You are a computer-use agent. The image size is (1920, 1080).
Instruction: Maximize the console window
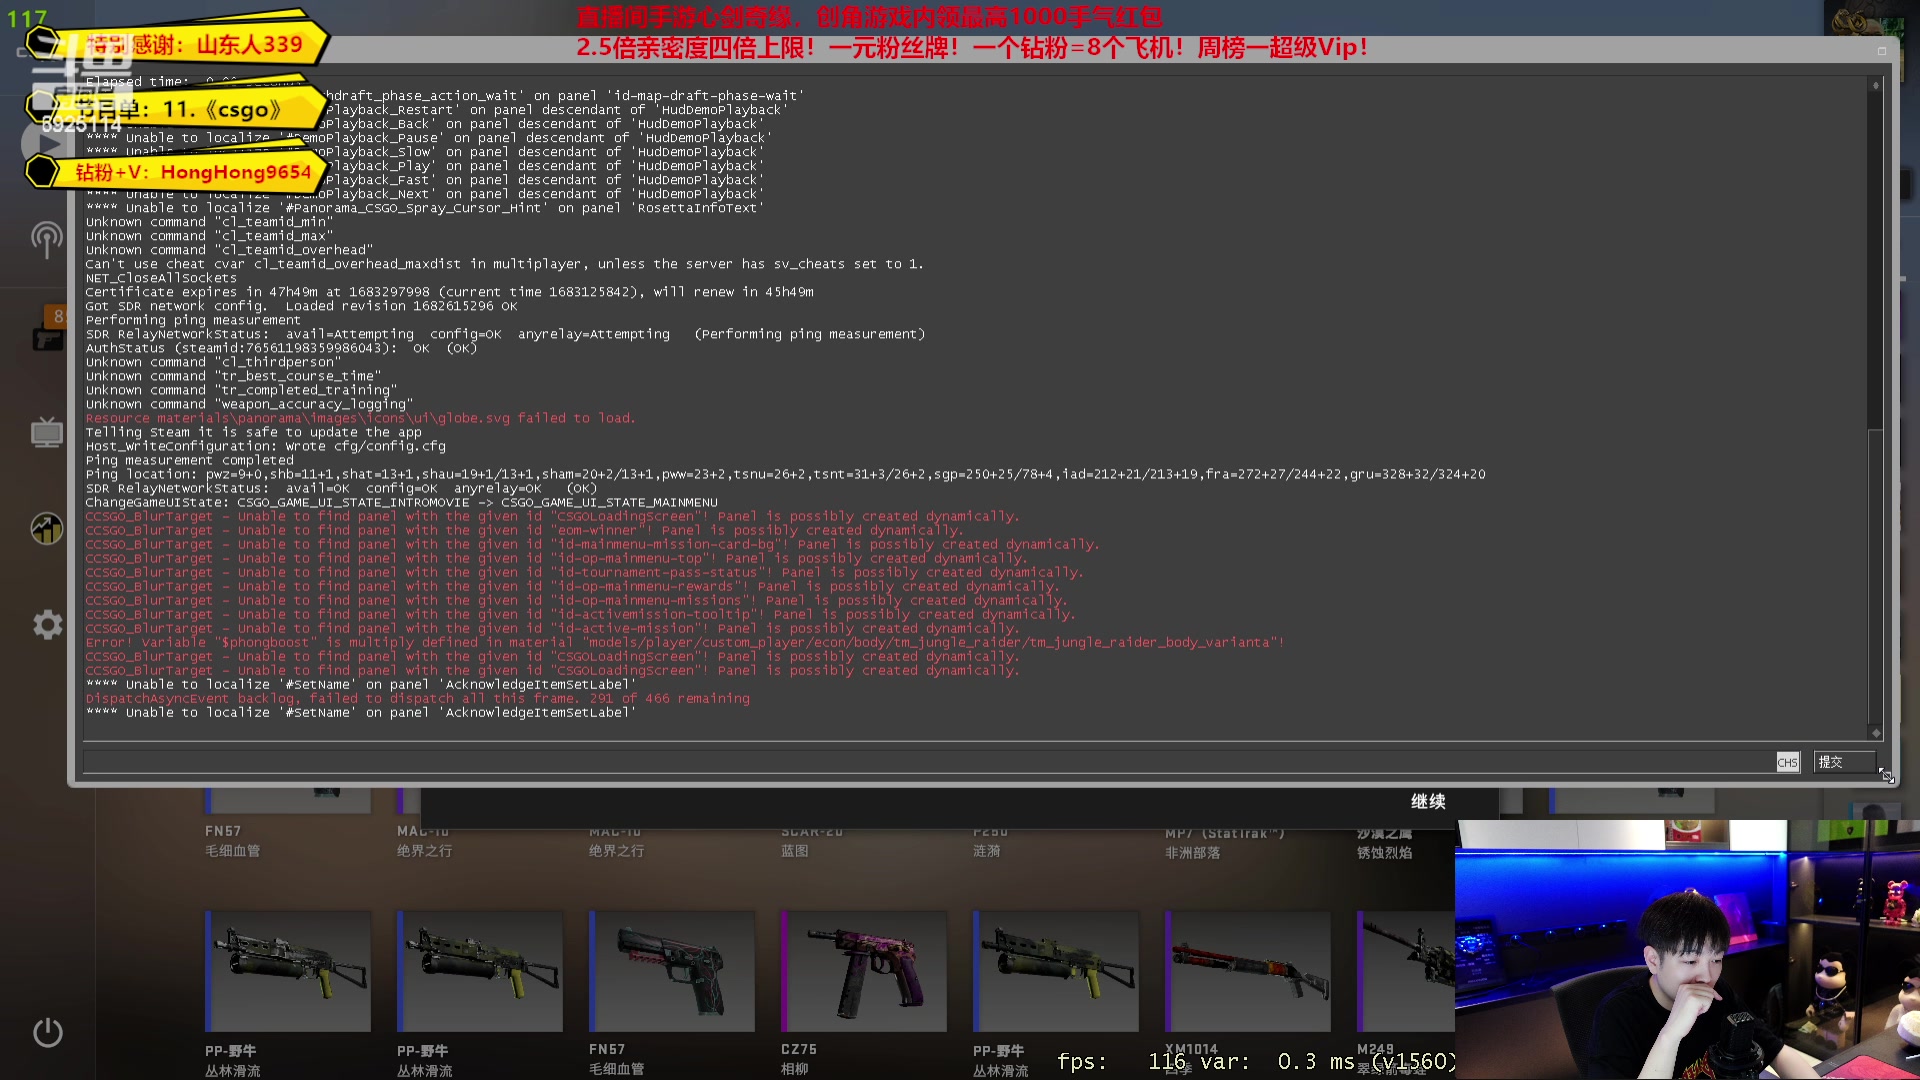pyautogui.click(x=1881, y=51)
